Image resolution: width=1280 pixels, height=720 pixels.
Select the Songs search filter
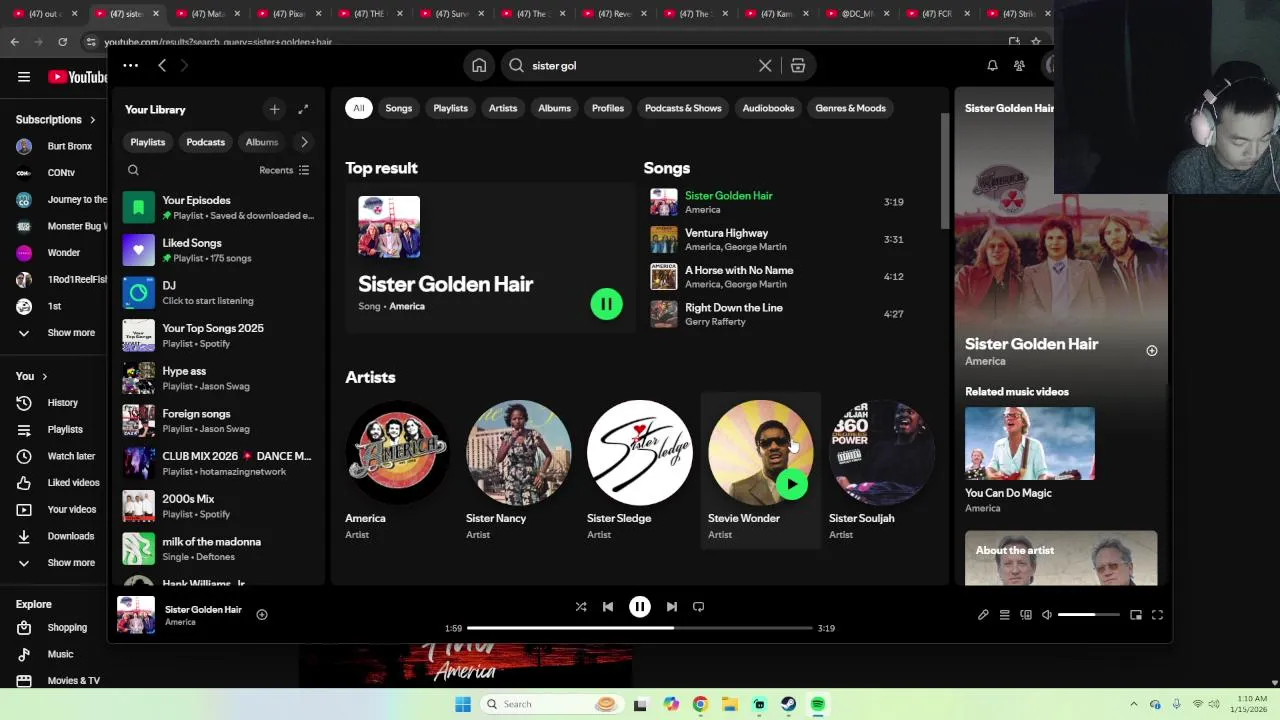(x=399, y=108)
